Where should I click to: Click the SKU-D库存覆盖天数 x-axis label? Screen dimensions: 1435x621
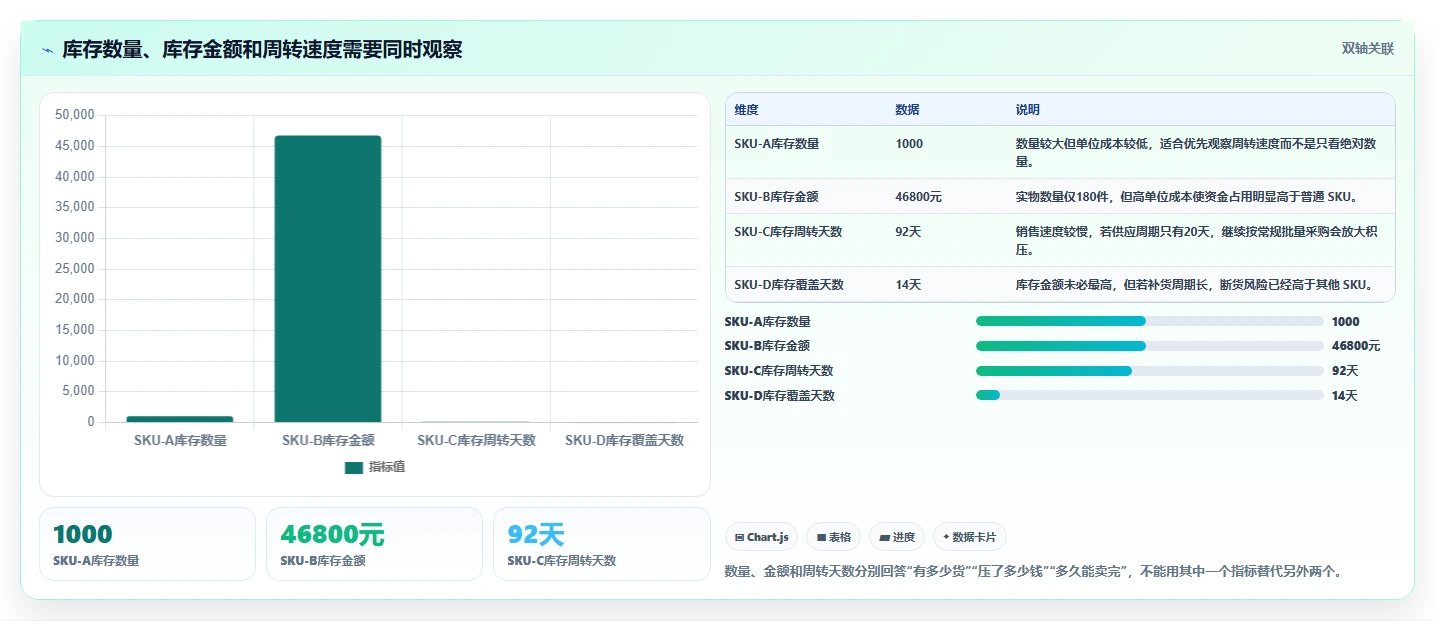click(624, 440)
